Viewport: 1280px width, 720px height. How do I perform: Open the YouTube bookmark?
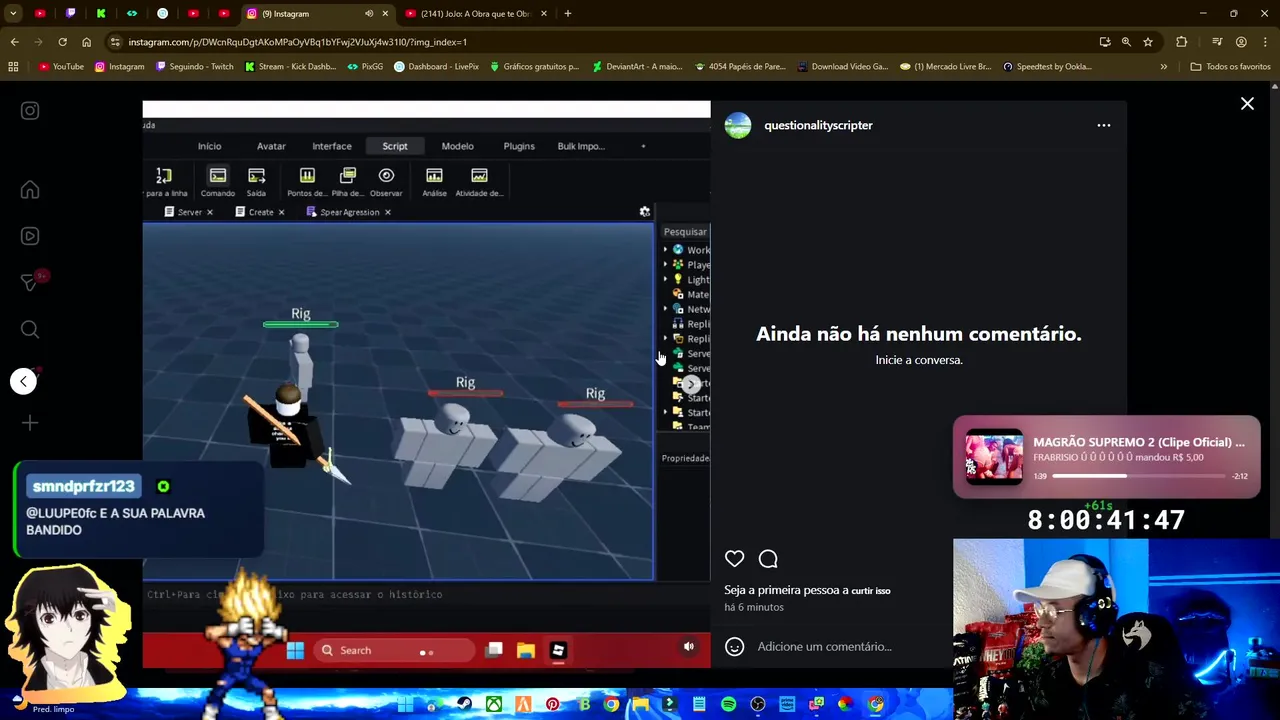[61, 67]
